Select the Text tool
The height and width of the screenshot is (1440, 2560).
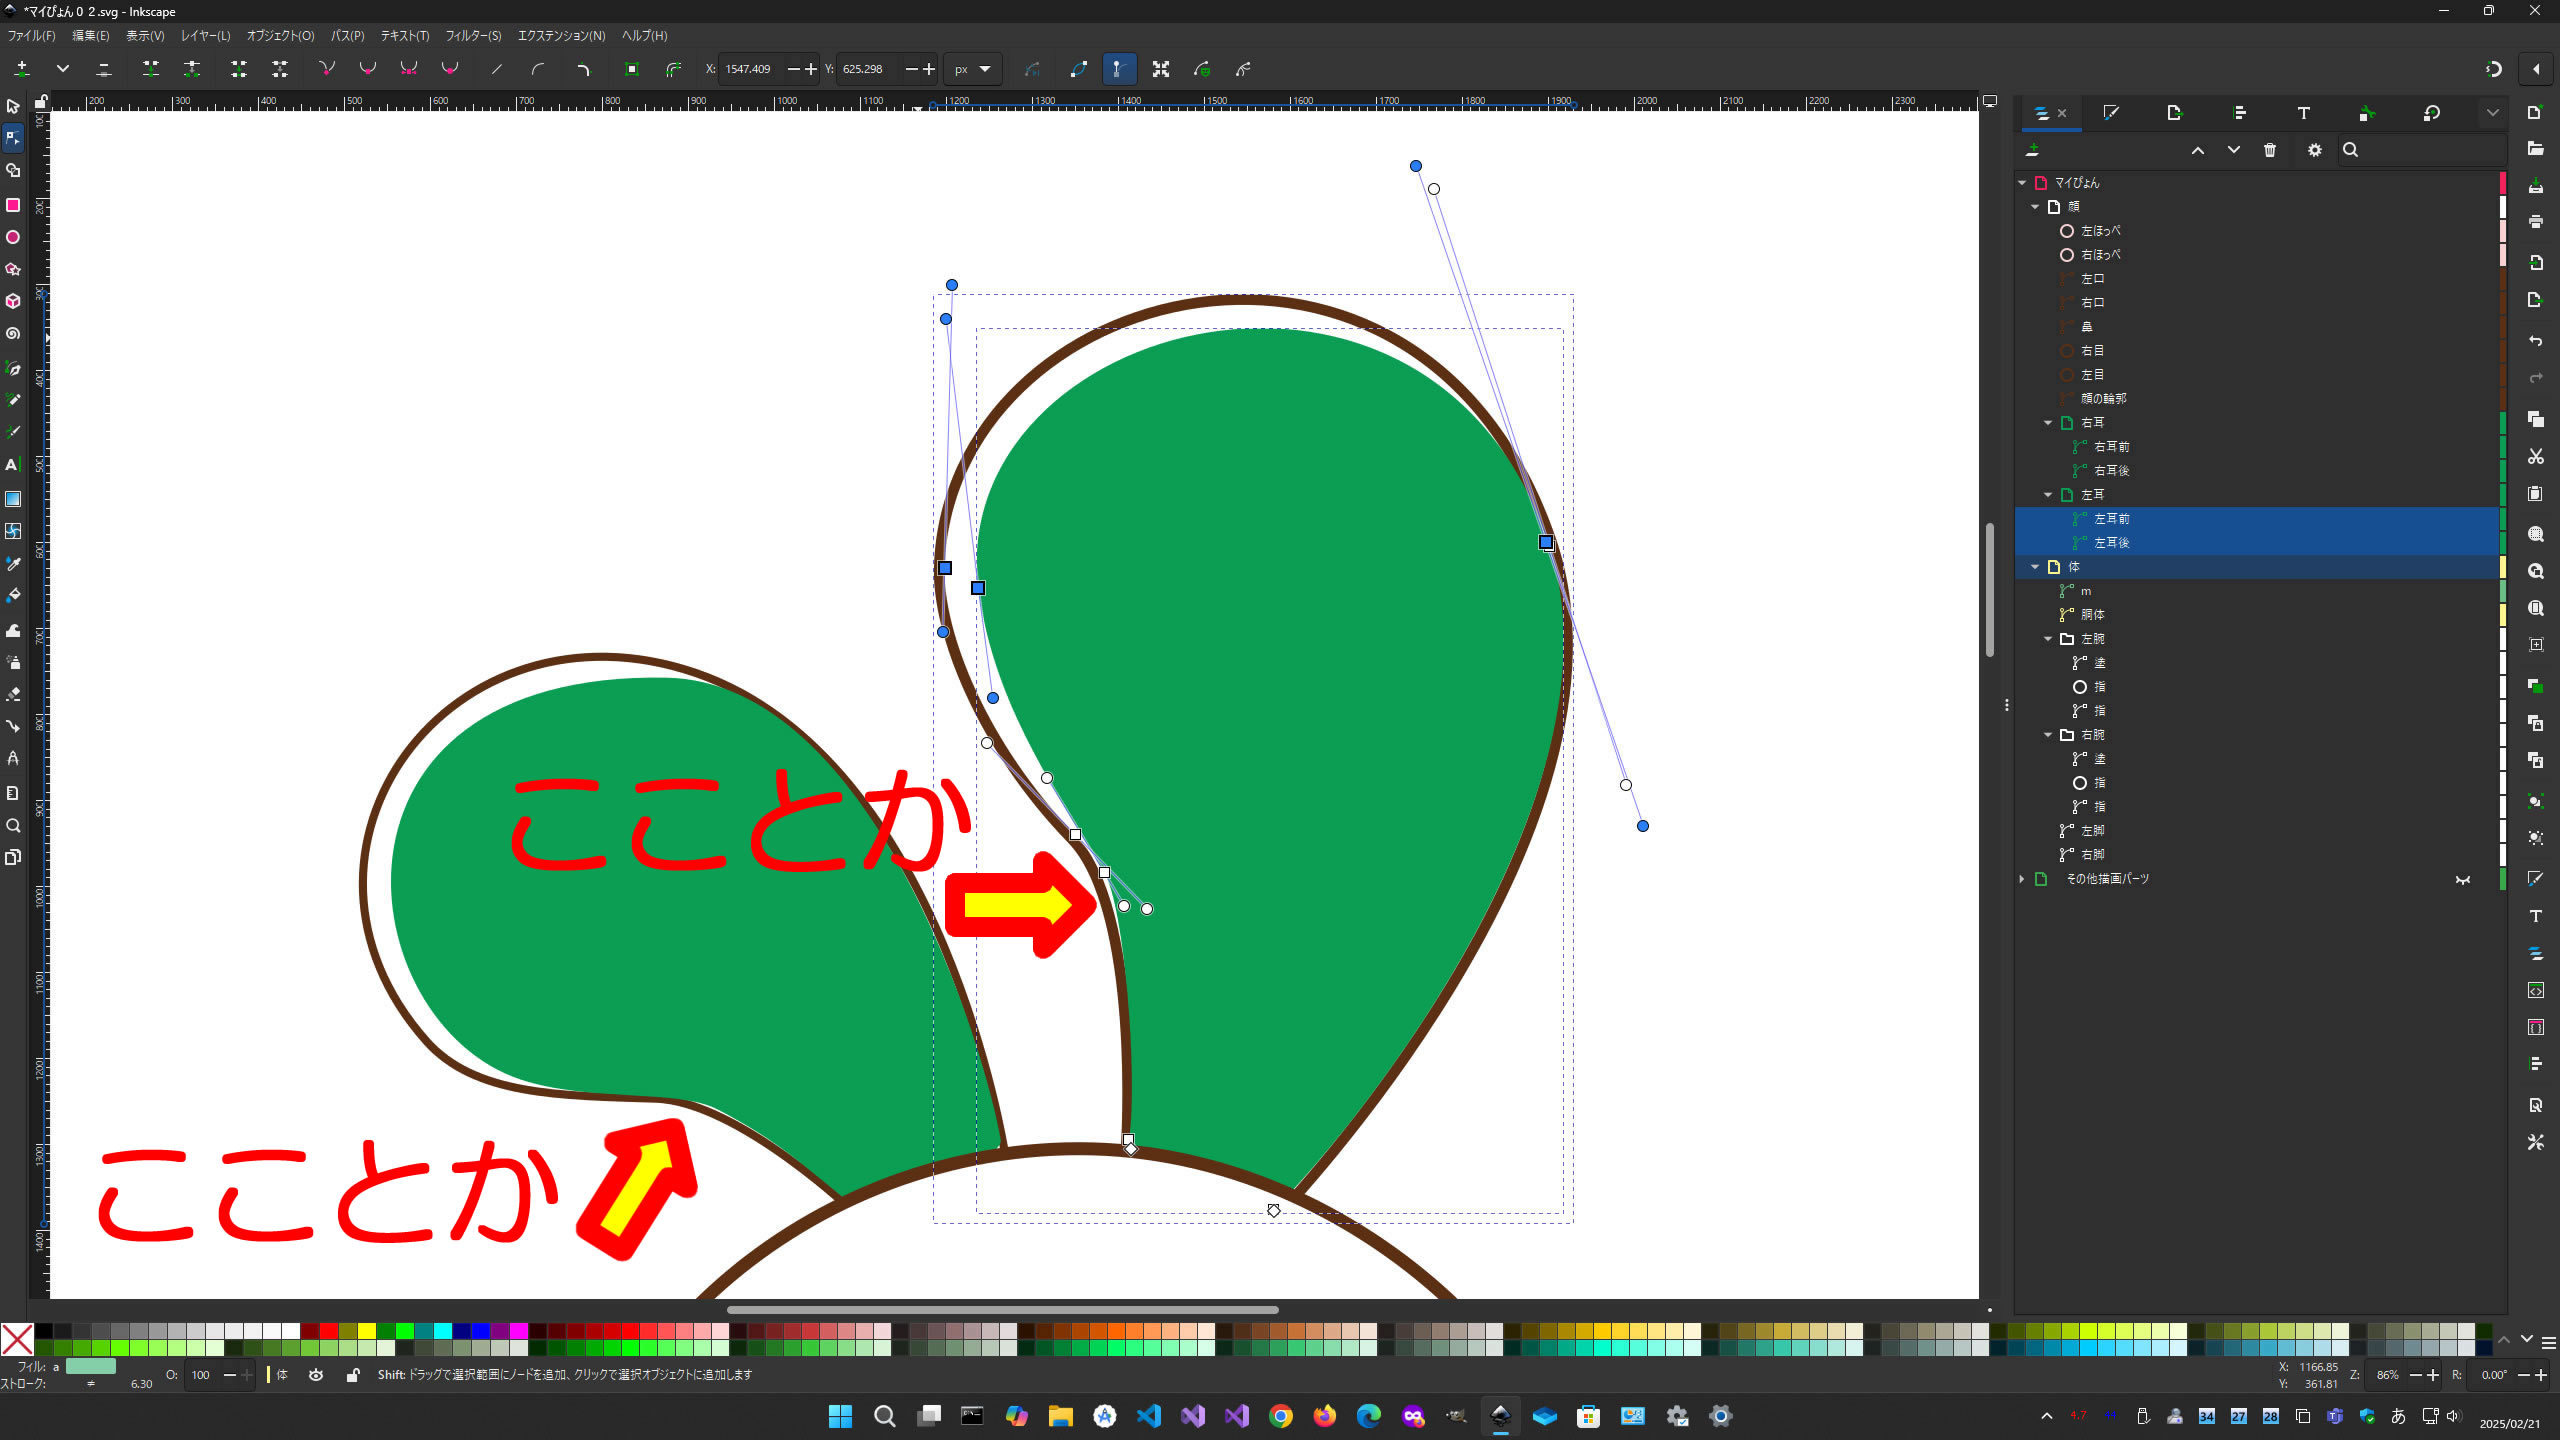coord(13,465)
